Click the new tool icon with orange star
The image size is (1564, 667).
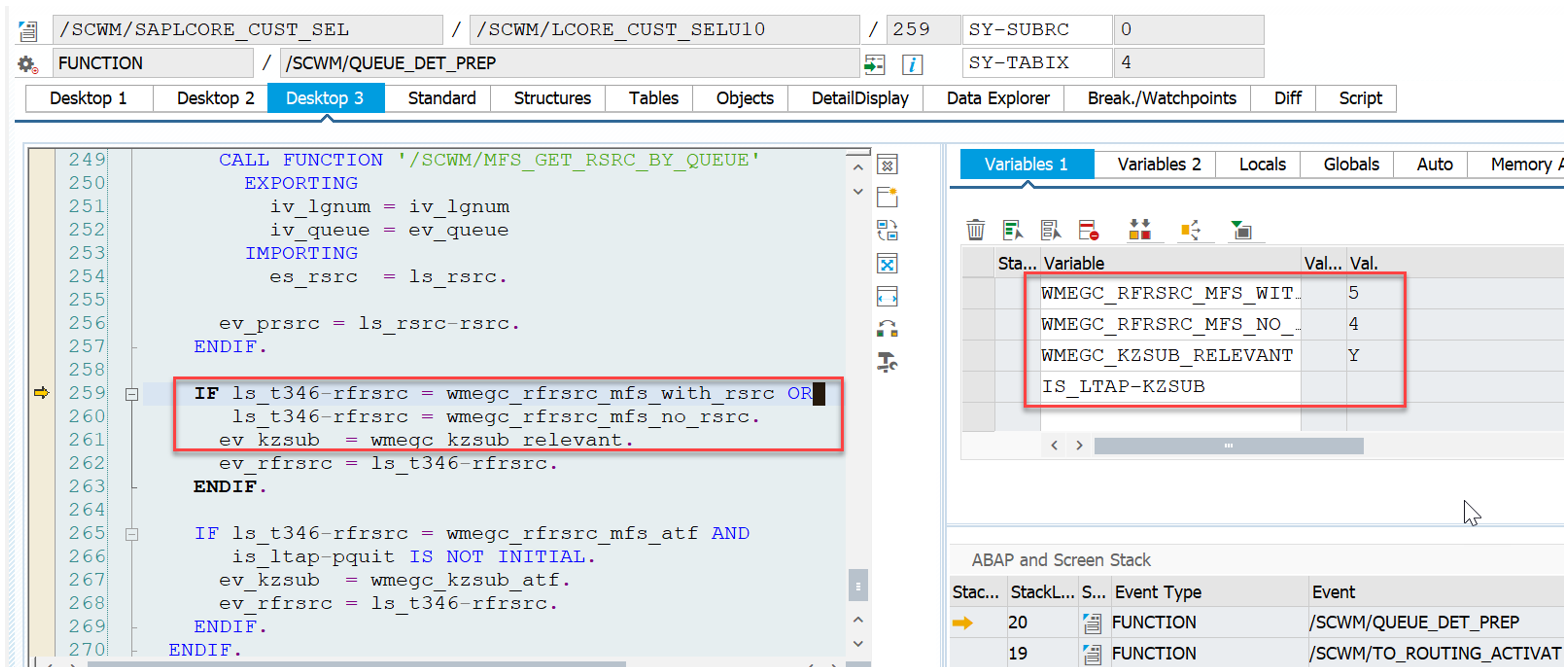click(886, 197)
